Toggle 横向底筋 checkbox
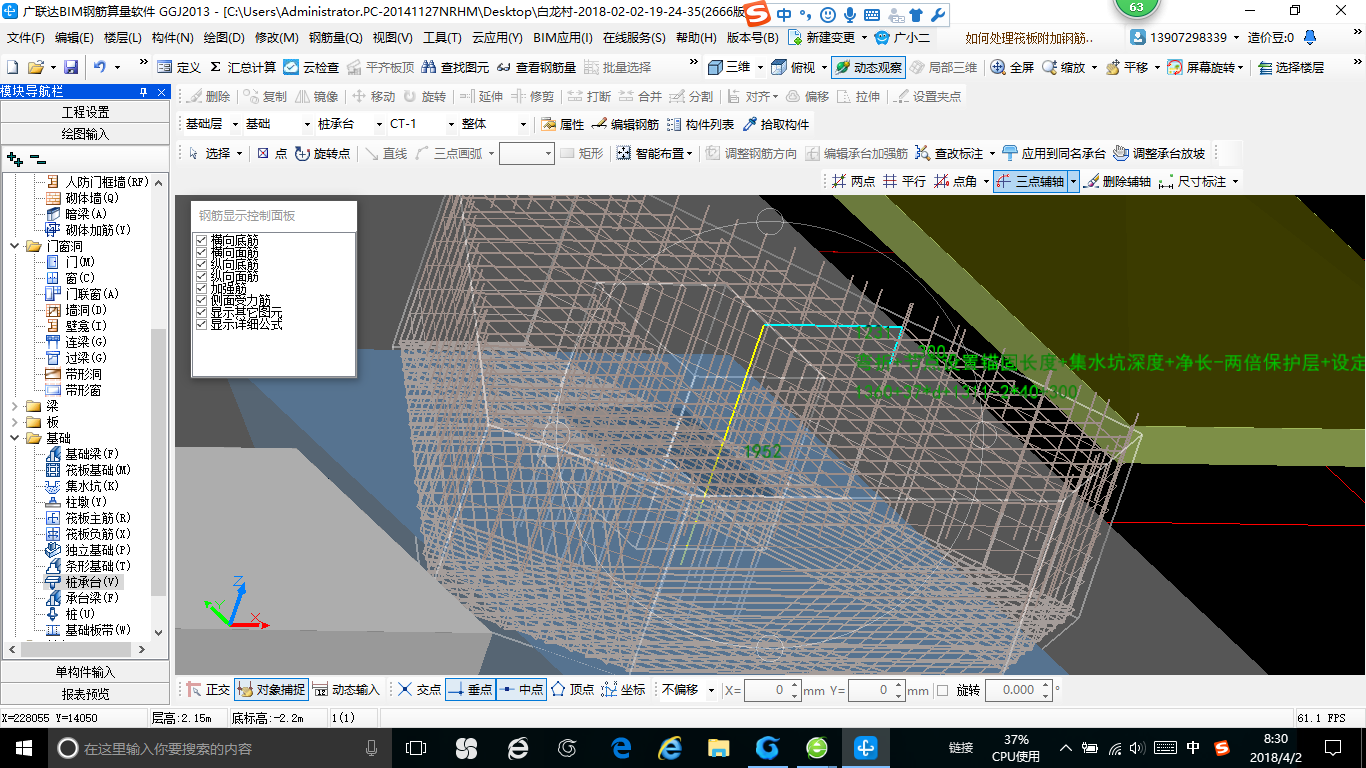Screen dimensions: 1366x768 [x=201, y=240]
